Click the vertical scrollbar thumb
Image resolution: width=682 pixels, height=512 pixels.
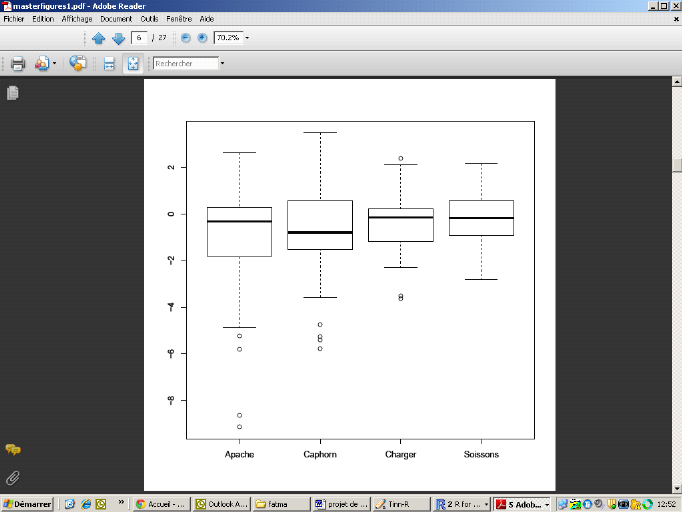677,165
